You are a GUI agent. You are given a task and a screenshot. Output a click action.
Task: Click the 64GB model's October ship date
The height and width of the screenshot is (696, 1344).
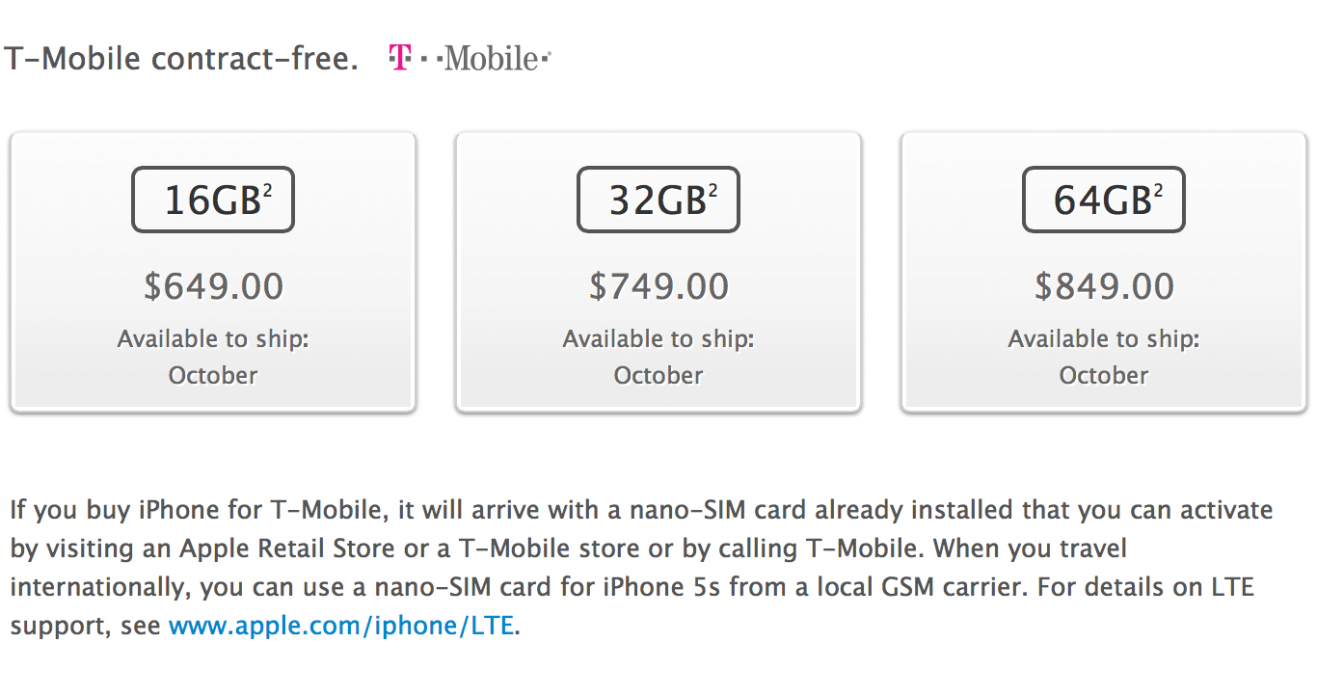coord(1104,376)
